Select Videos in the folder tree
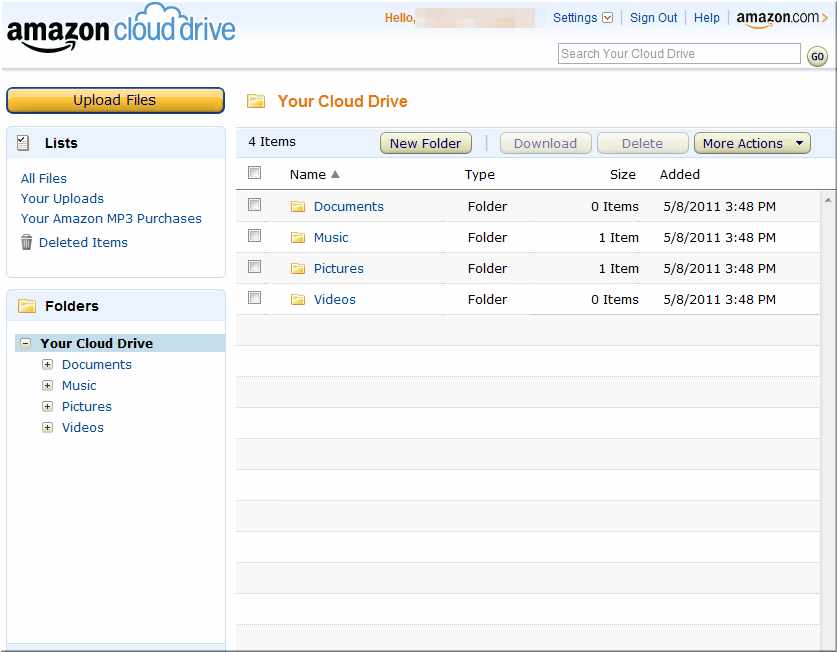Screen dimensions: 837x652 pyautogui.click(x=83, y=428)
